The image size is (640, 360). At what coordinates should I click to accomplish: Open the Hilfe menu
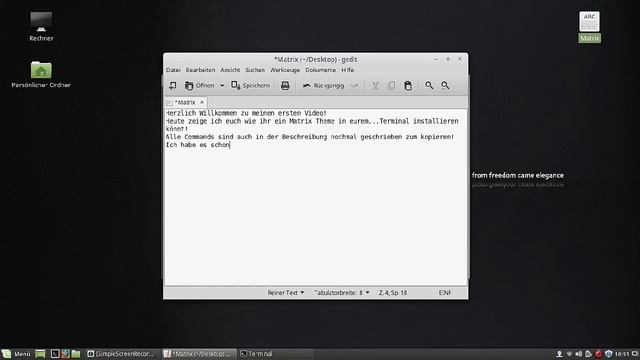pyautogui.click(x=348, y=70)
